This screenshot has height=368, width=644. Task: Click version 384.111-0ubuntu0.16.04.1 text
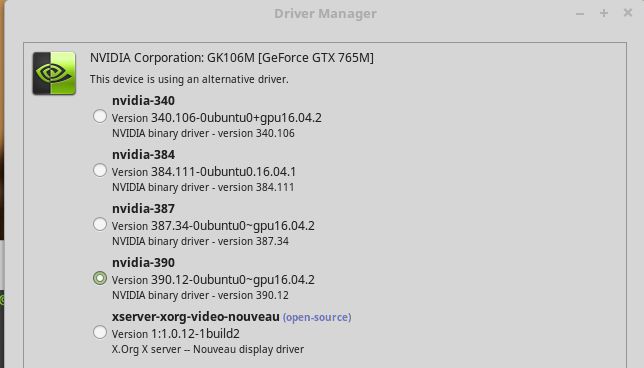pyautogui.click(x=204, y=172)
